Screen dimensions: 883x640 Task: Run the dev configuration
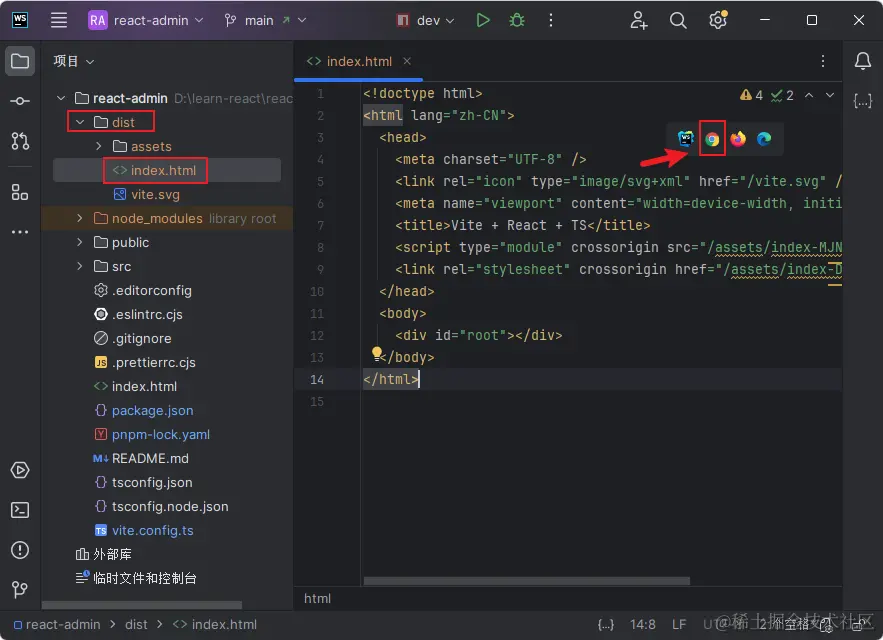coord(483,20)
